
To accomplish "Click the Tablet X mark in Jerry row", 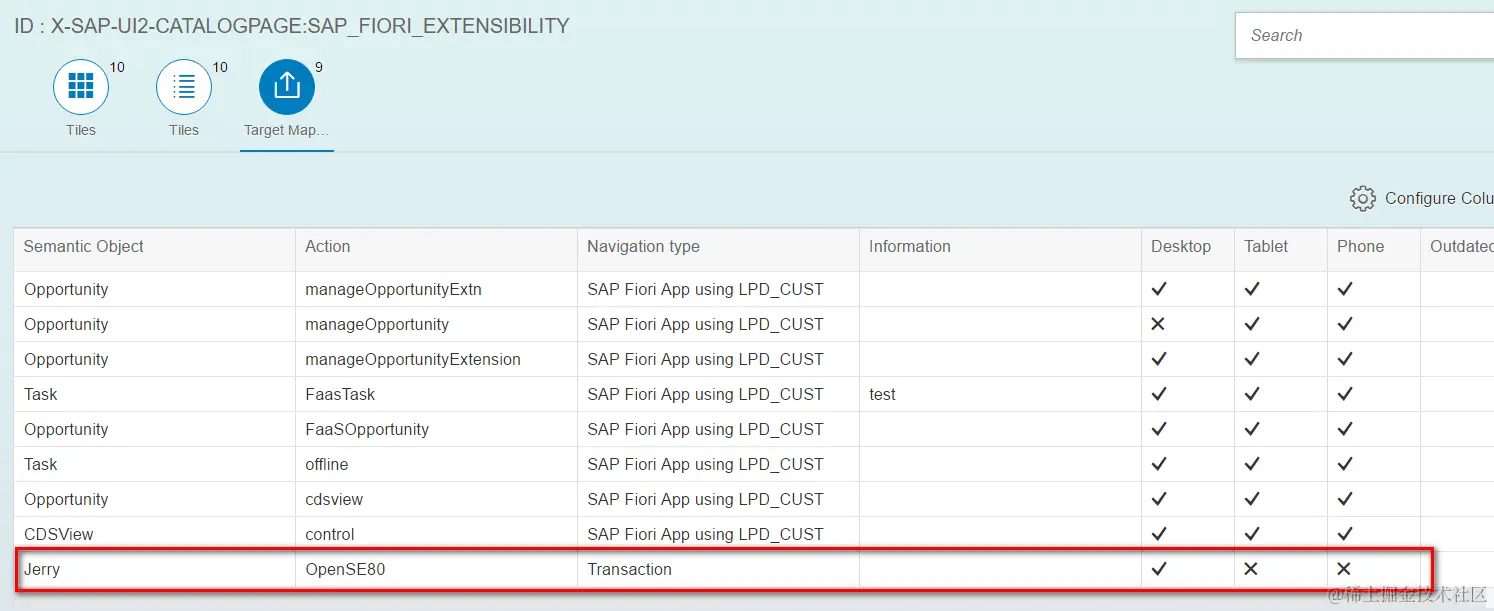I will 1251,569.
